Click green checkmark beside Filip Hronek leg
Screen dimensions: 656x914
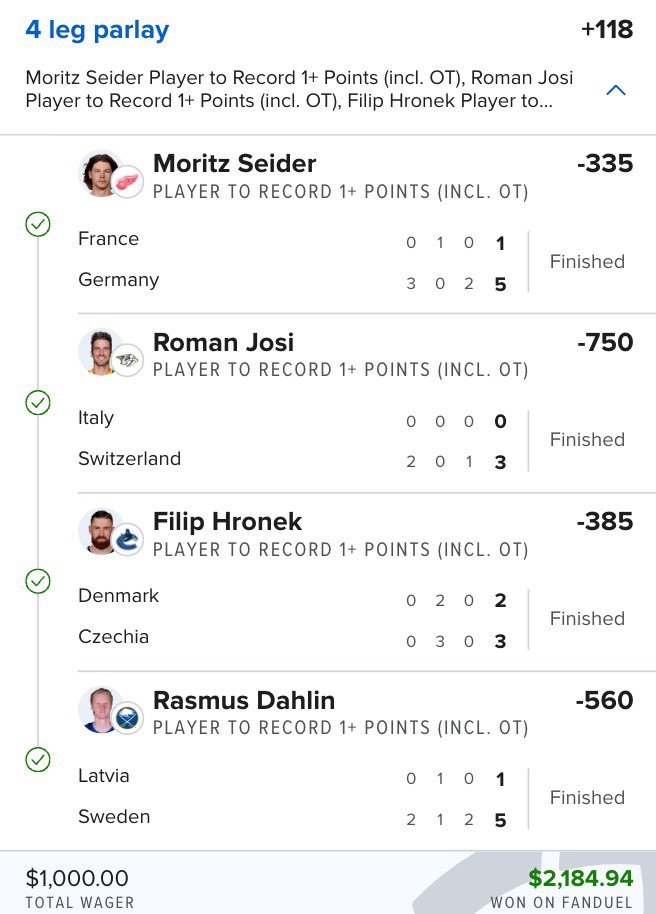coord(38,581)
